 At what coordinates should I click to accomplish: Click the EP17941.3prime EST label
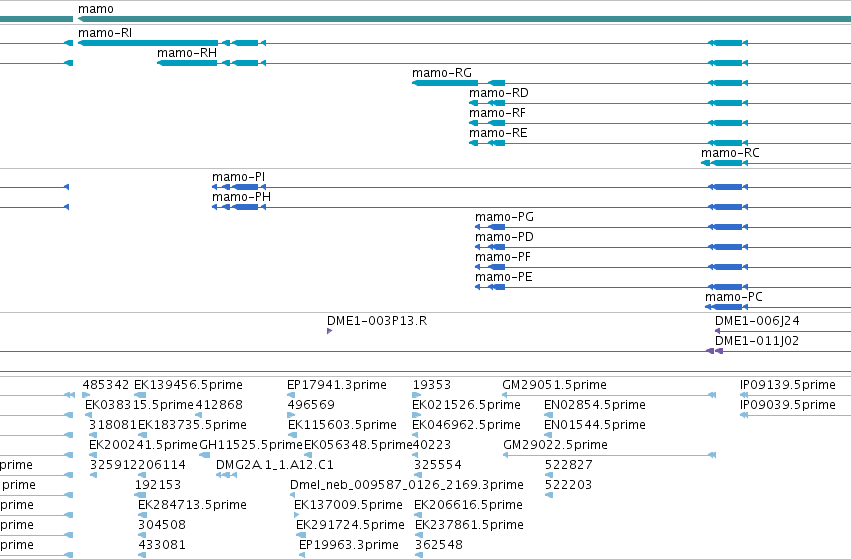point(337,385)
